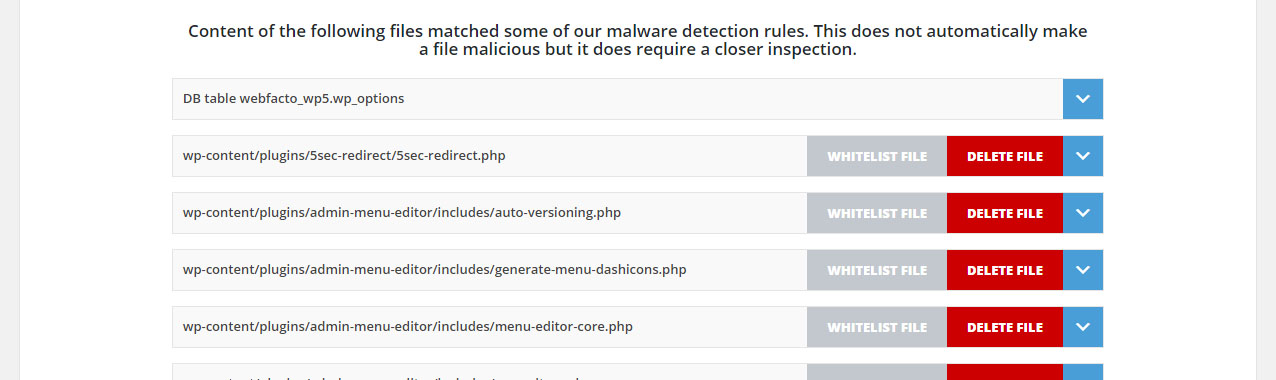Image resolution: width=1276 pixels, height=380 pixels.
Task: Whitelist the menu-editor-core.php file
Action: tap(877, 327)
